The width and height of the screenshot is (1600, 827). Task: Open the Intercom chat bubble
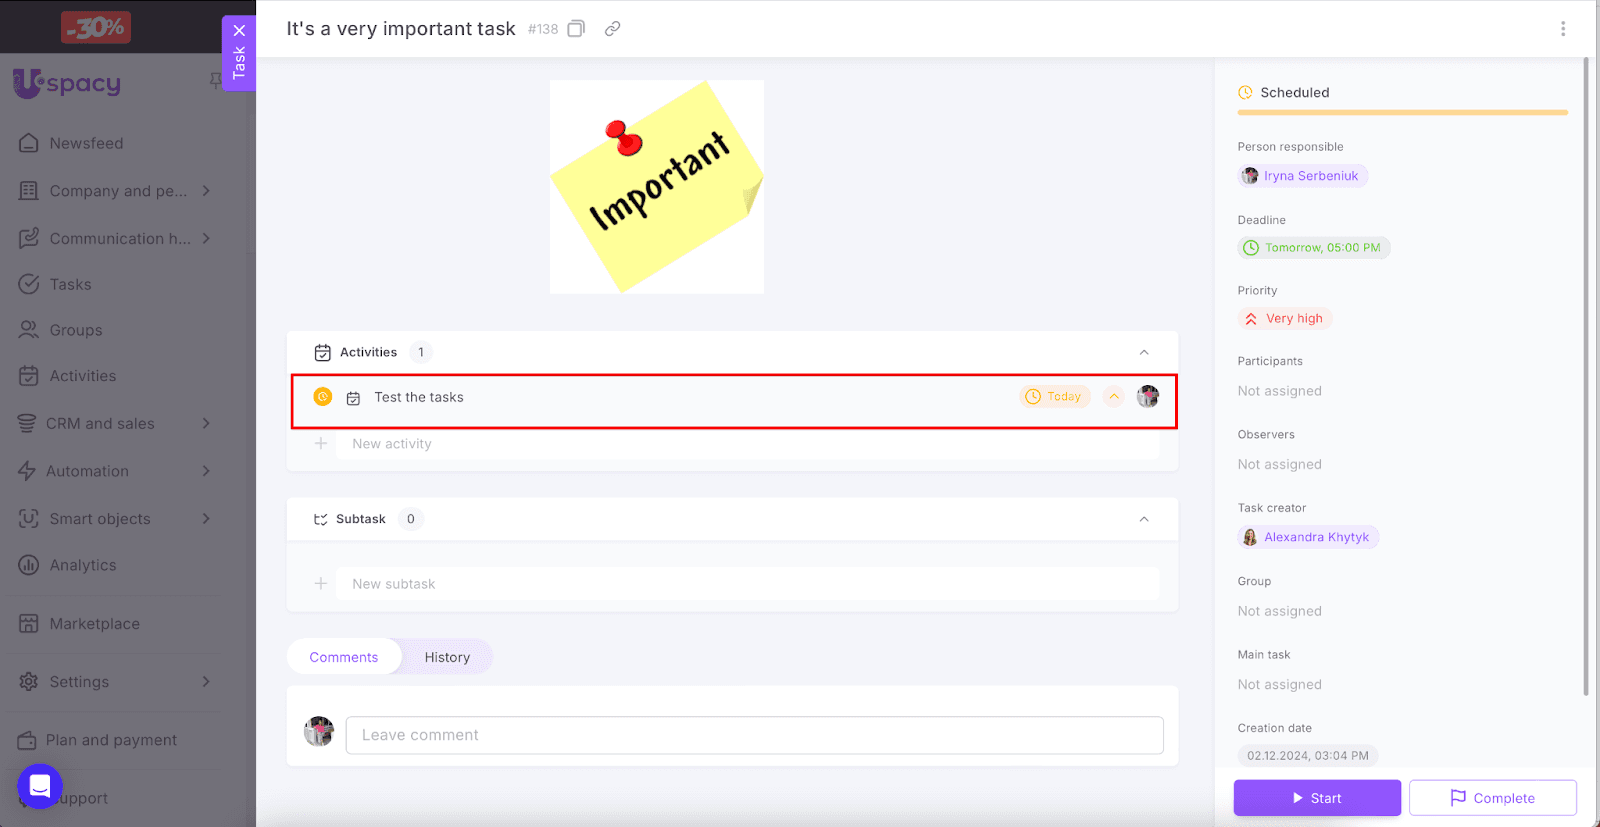[40, 787]
